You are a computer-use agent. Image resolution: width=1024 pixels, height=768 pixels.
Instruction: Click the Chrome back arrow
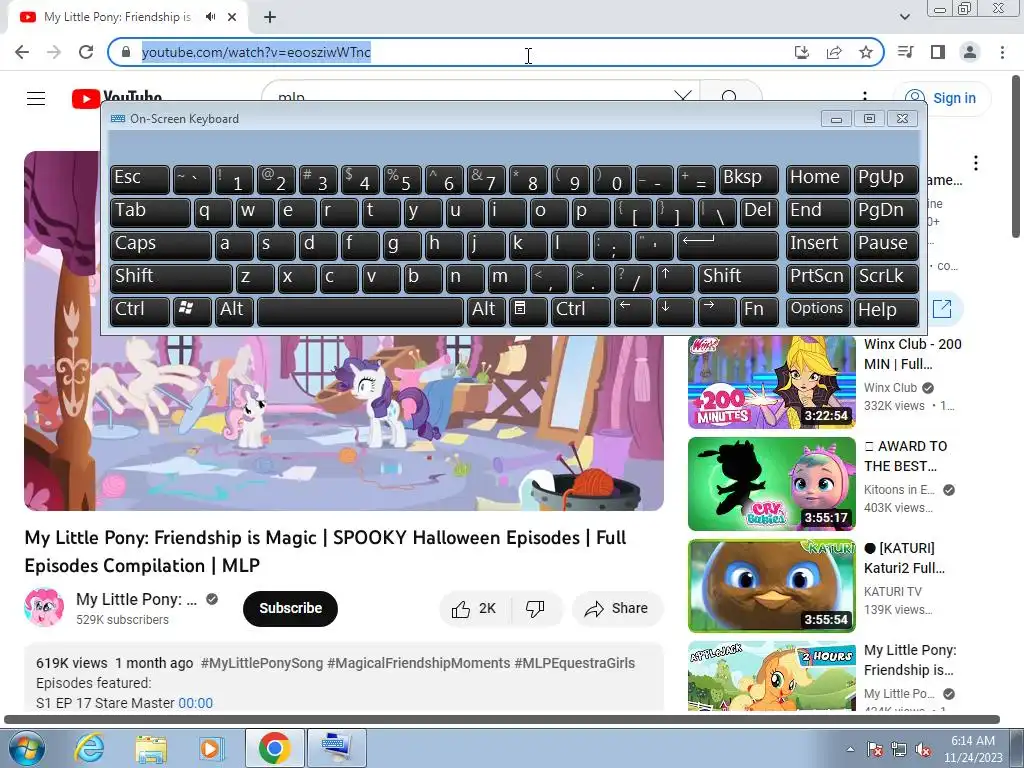click(22, 52)
